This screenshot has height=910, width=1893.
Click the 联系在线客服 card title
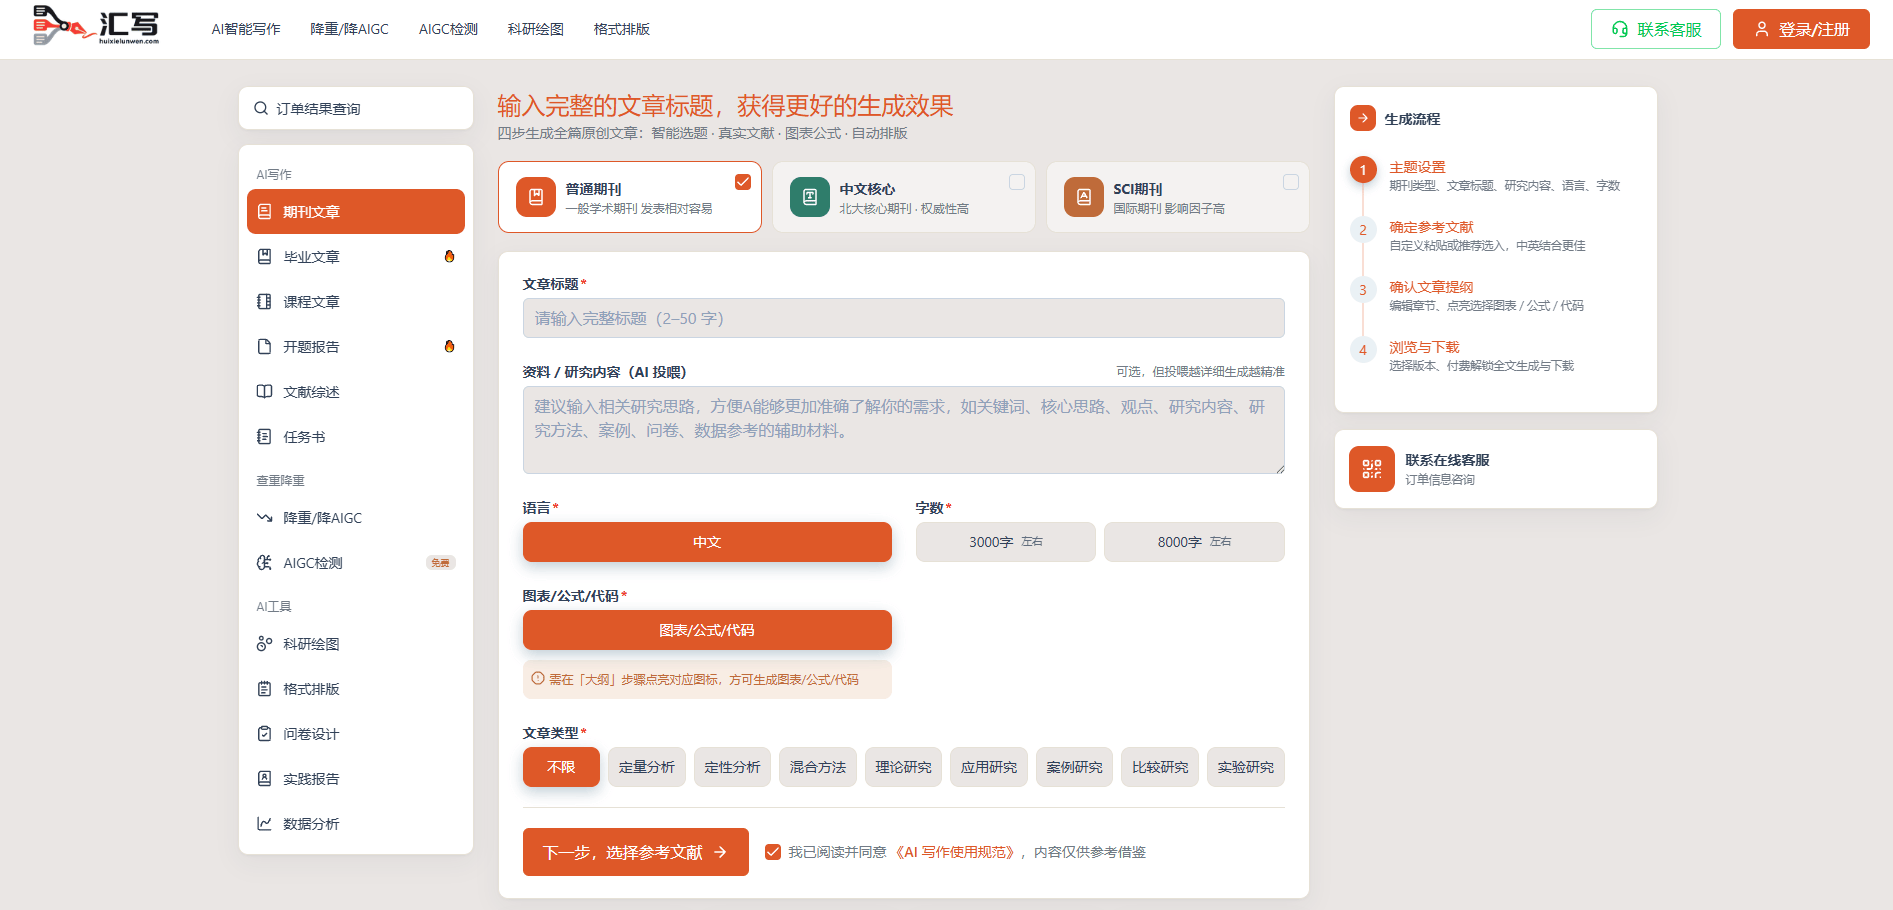[x=1447, y=460]
